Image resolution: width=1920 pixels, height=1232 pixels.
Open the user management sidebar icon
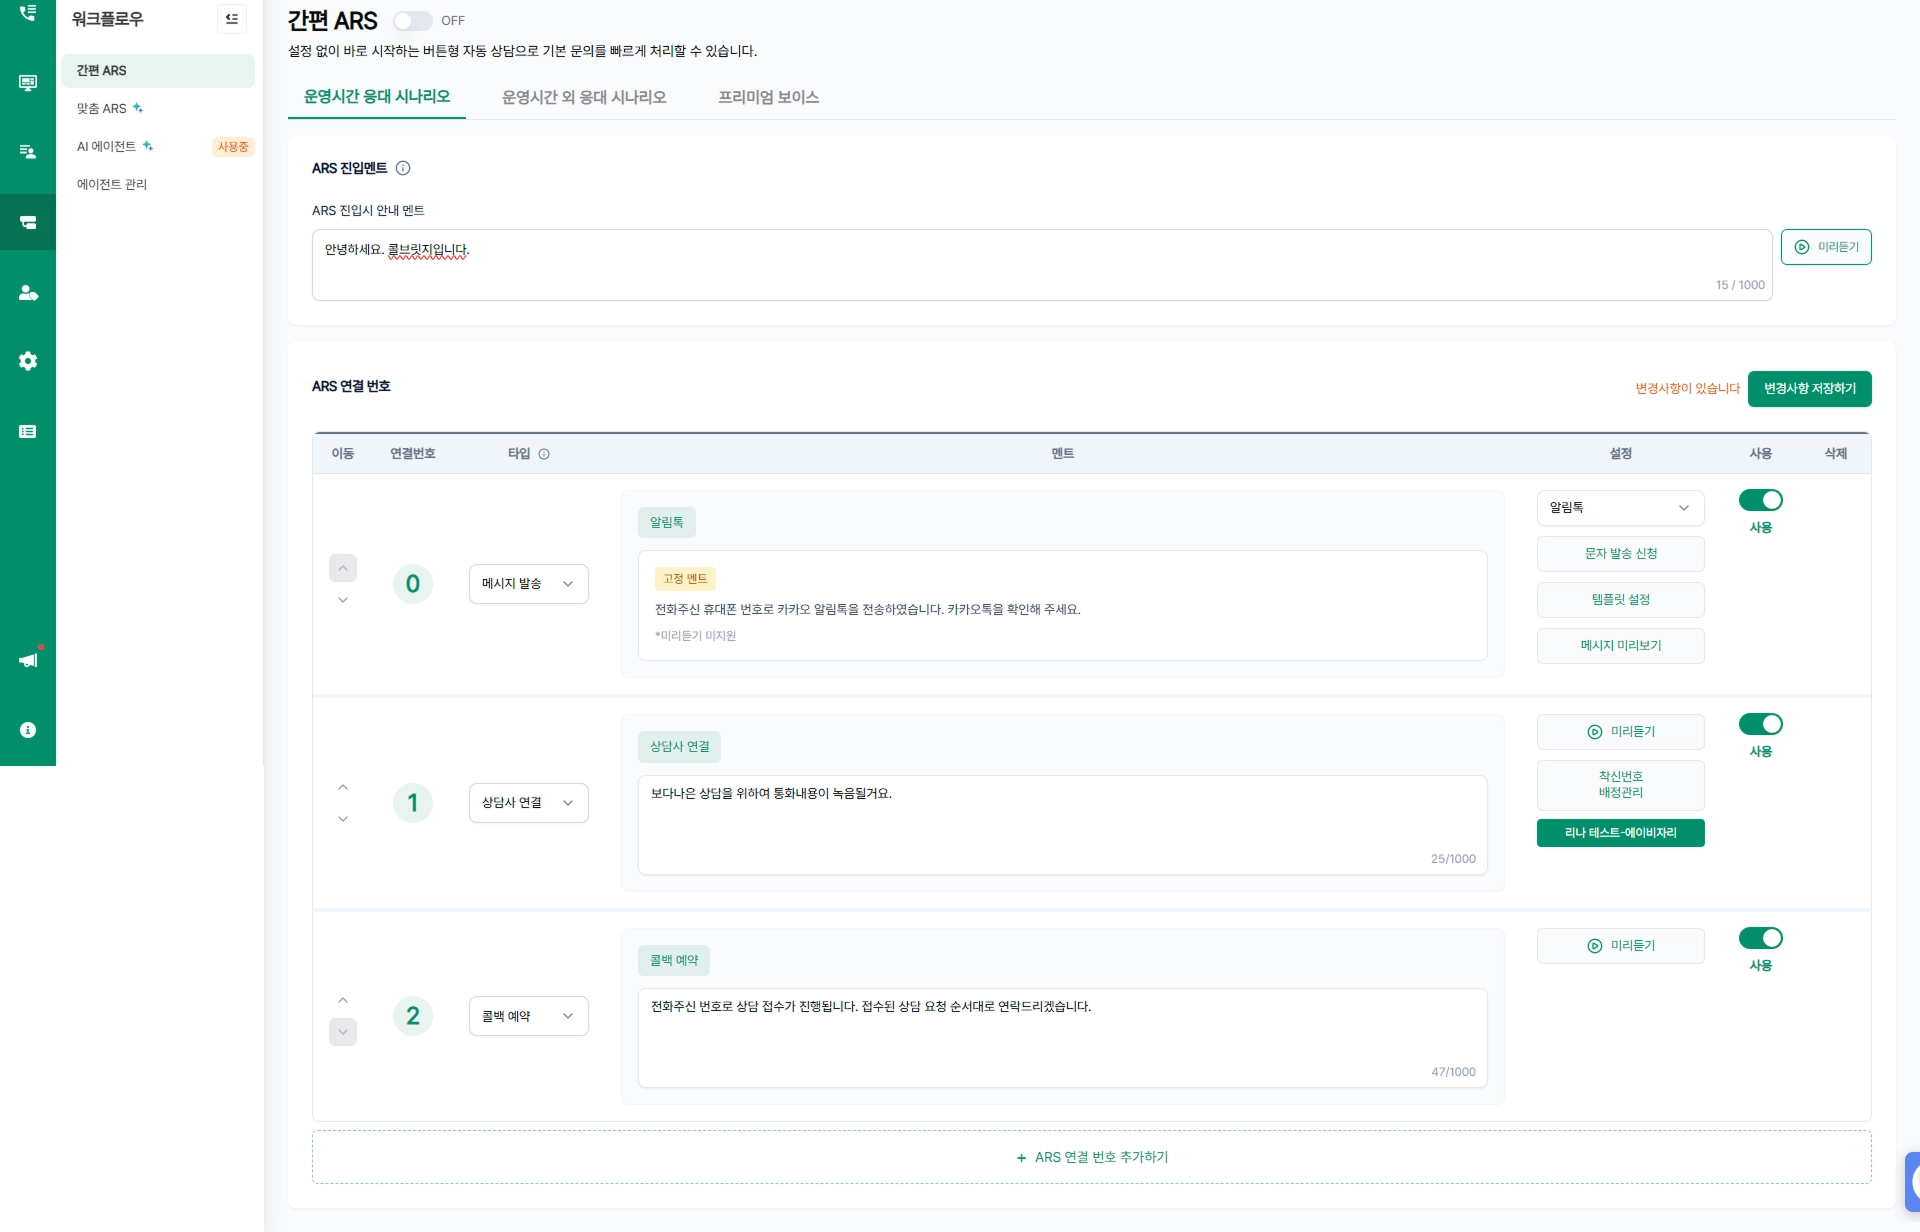pos(27,293)
